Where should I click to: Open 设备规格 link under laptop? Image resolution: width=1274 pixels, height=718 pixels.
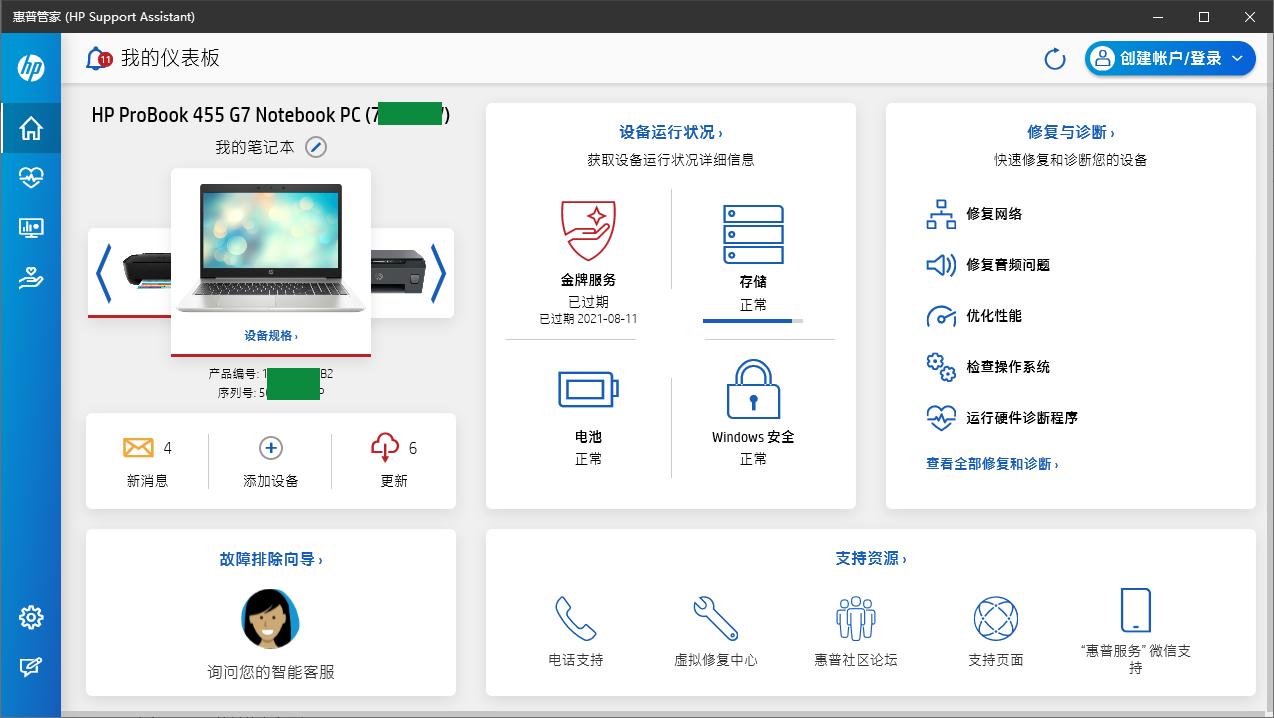[271, 336]
